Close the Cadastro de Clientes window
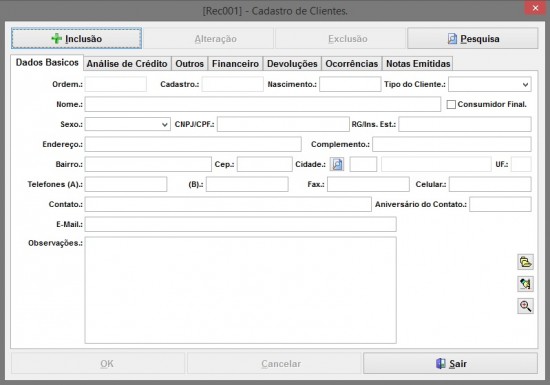 (x=535, y=8)
